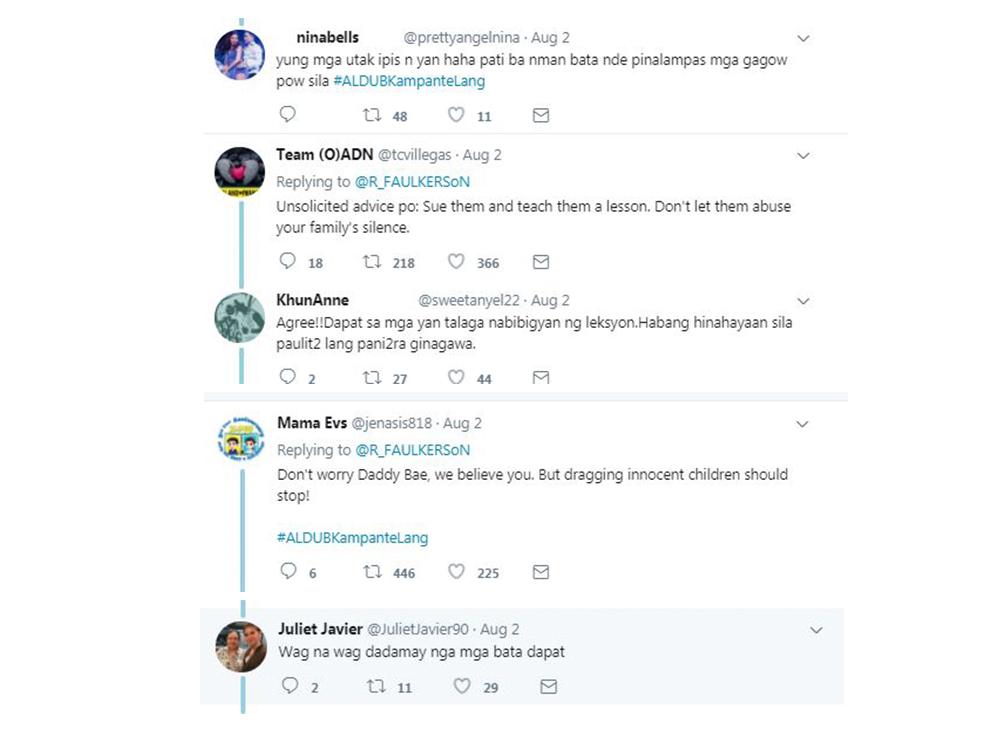Open the @R_FAULKERSoN mention under Team (O)ADN

[x=412, y=182]
